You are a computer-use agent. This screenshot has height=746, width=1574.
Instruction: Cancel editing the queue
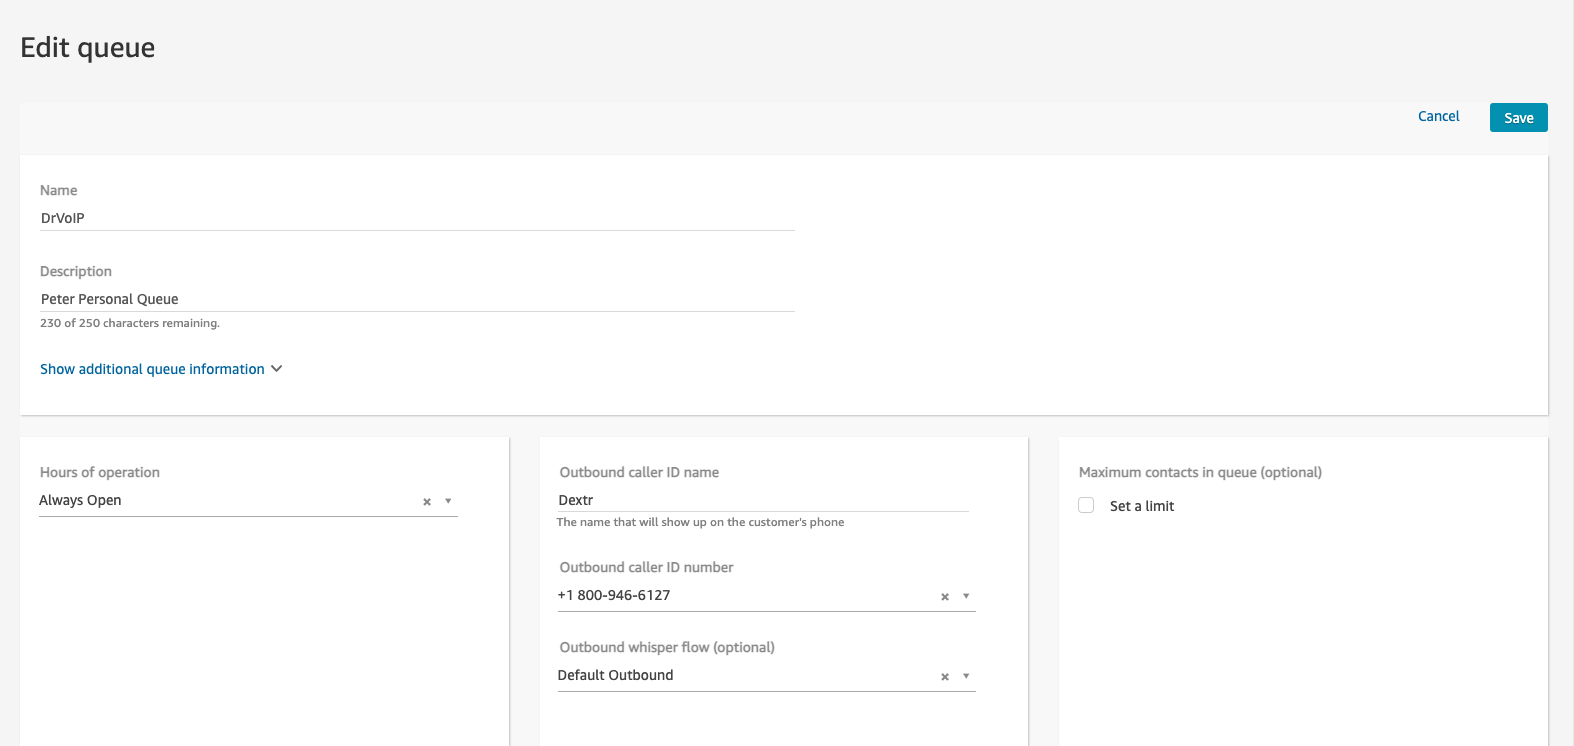pos(1438,116)
